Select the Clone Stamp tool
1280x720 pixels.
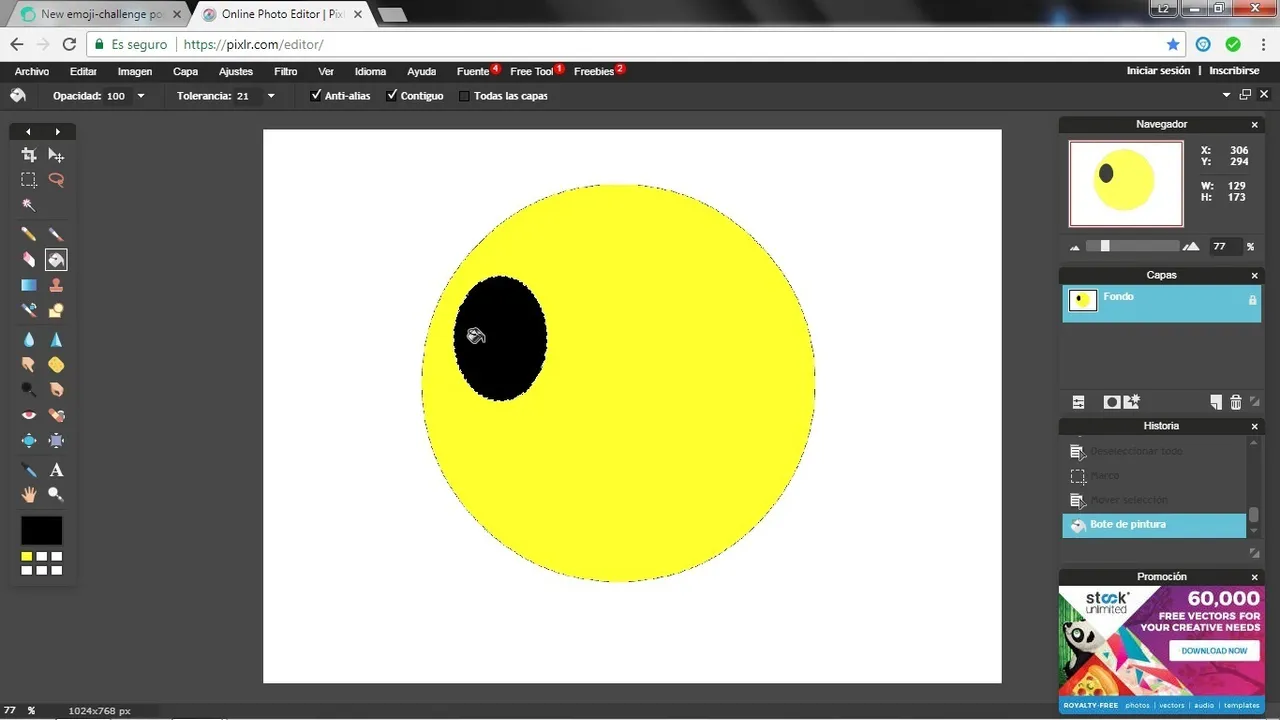(x=56, y=285)
